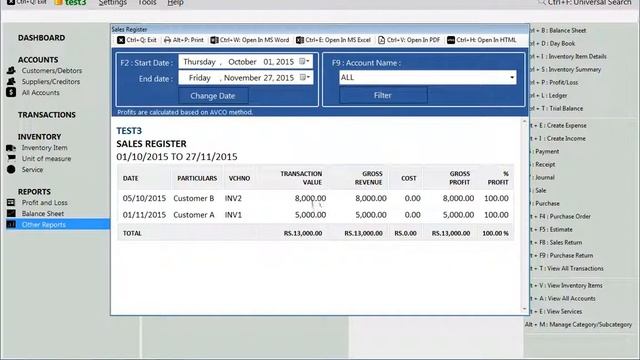Screen dimensions: 640x360
Task: Open Inventory Item in the sidebar
Action: [x=44, y=148]
